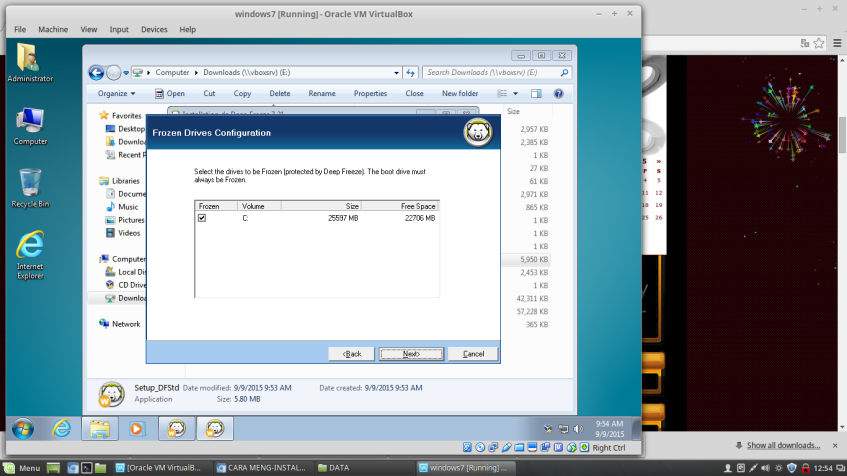Image resolution: width=847 pixels, height=476 pixels.
Task: Click the Explorer back arrow button
Action: point(96,72)
